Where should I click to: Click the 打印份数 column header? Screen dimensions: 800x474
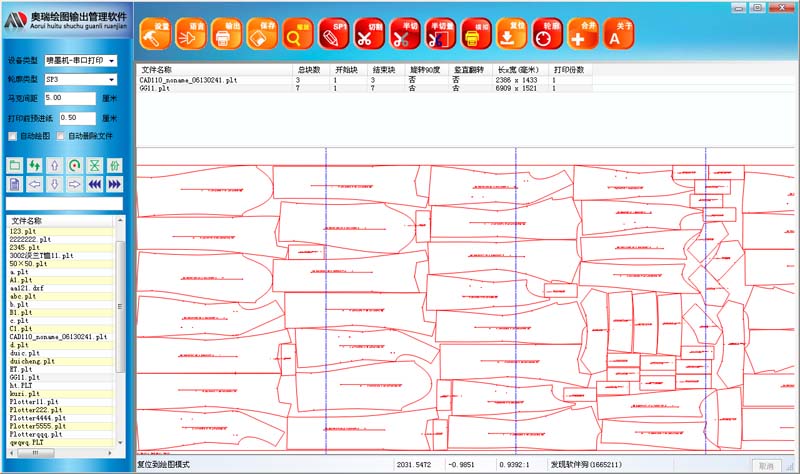569,70
